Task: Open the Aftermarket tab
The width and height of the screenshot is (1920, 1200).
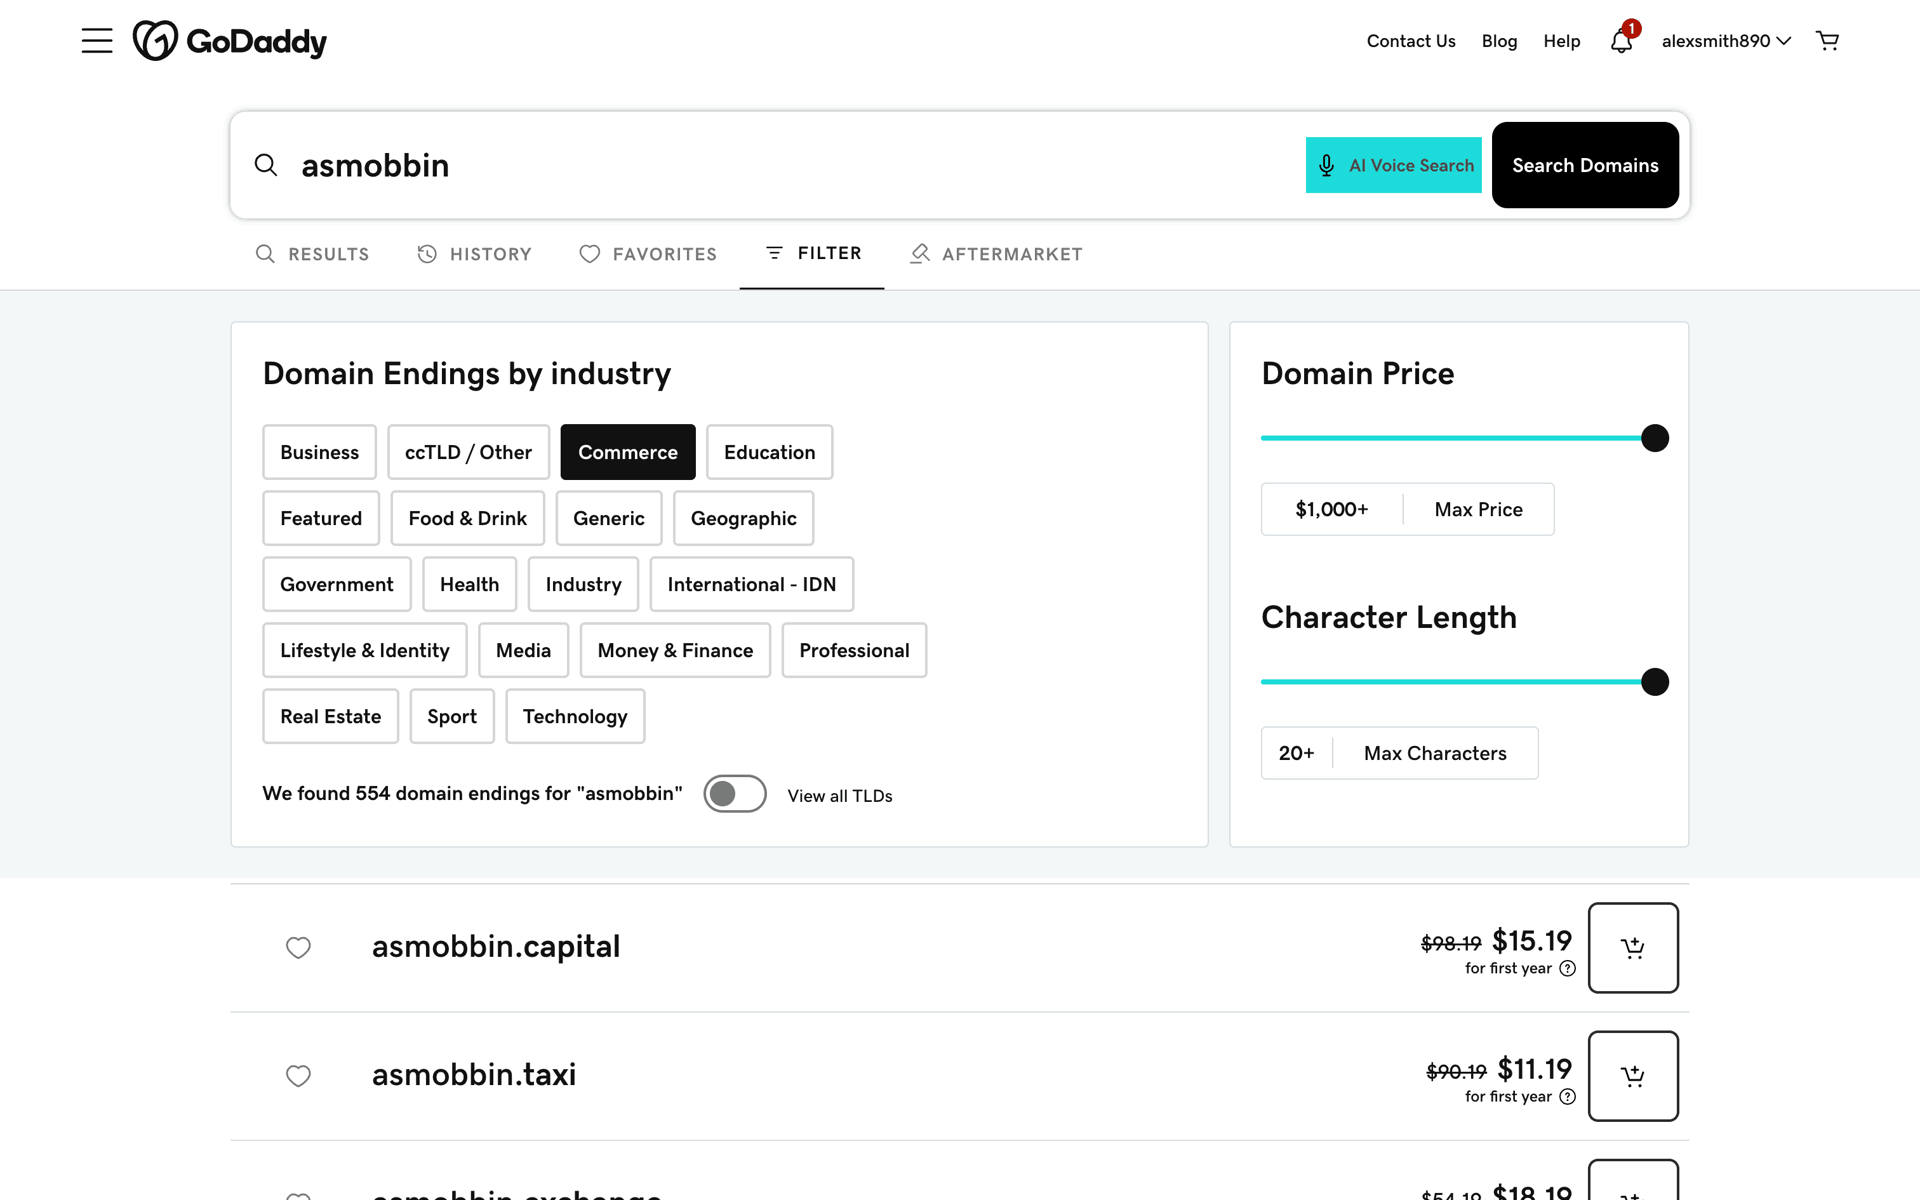Action: coord(996,254)
